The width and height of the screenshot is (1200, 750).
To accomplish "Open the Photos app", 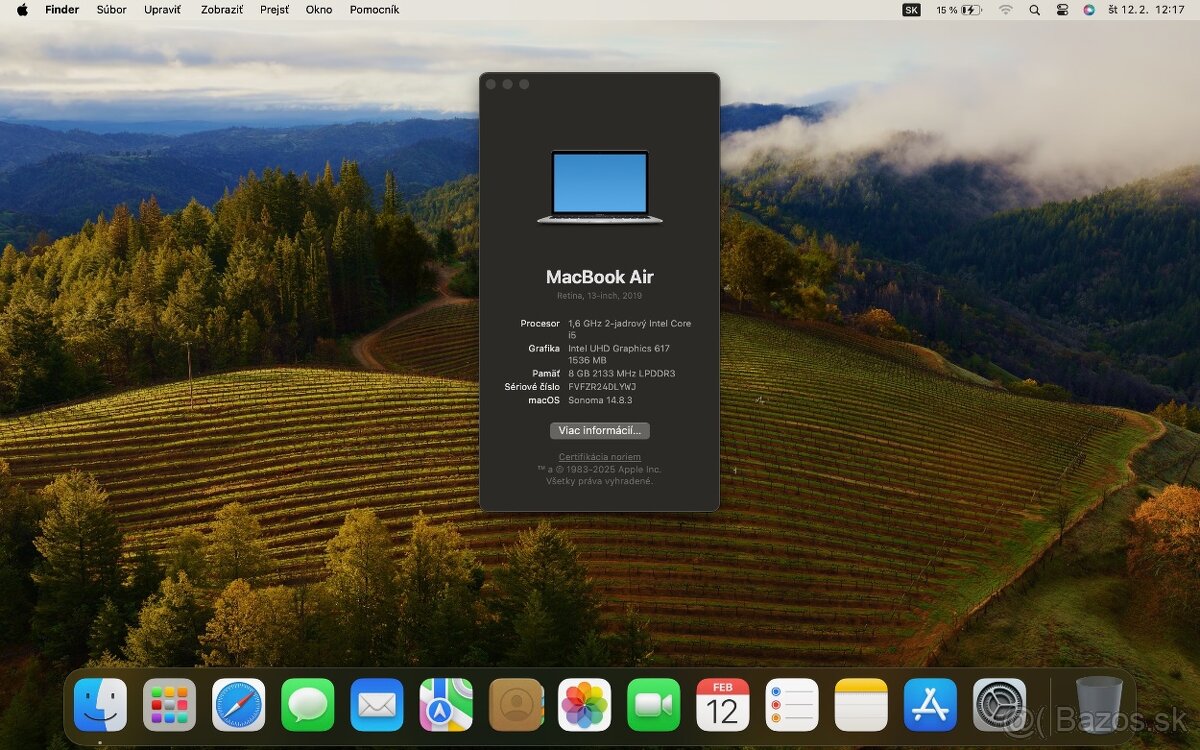I will click(x=585, y=705).
